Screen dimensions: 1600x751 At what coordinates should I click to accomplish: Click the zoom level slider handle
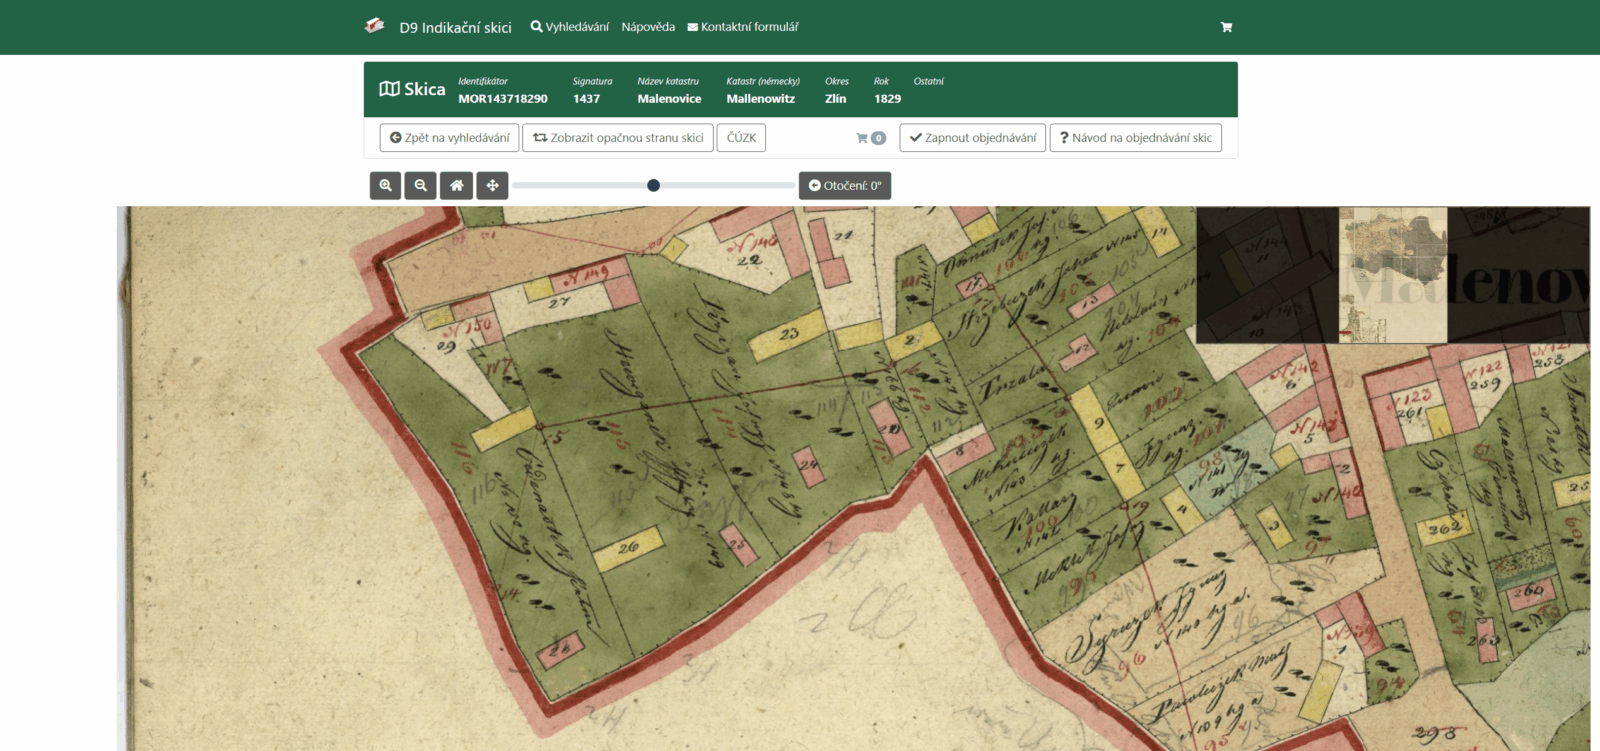653,185
